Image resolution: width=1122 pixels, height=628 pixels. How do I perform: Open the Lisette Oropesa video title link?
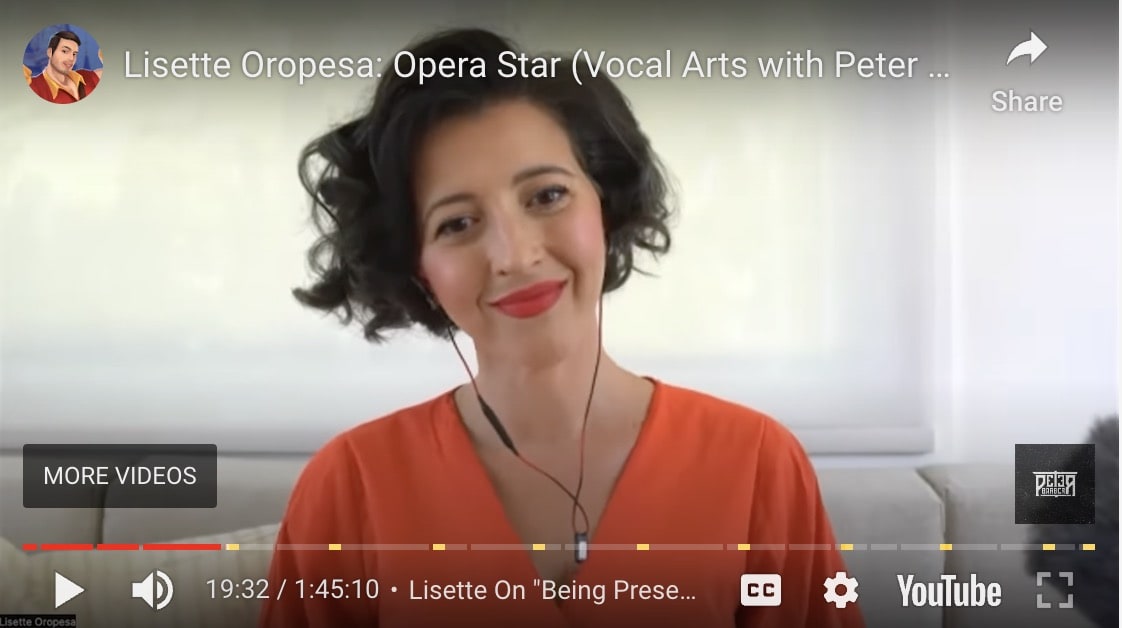point(537,65)
